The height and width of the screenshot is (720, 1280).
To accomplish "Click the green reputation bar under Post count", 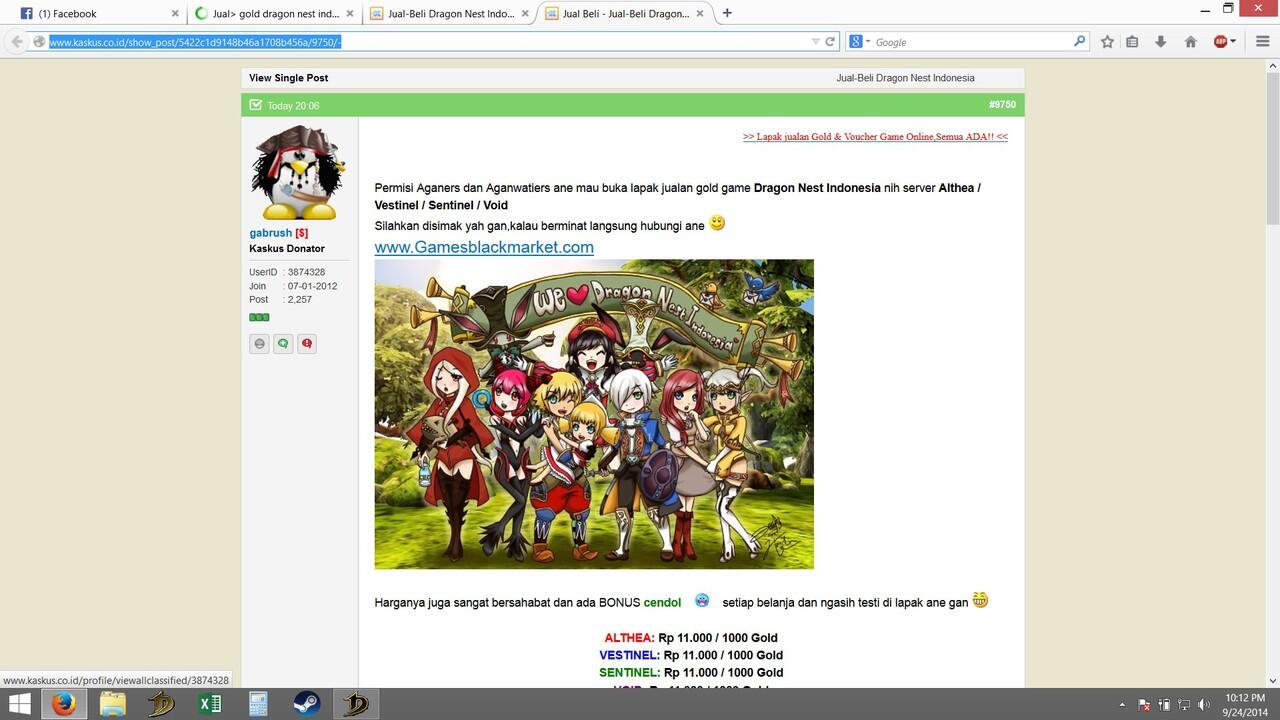I will click(259, 317).
